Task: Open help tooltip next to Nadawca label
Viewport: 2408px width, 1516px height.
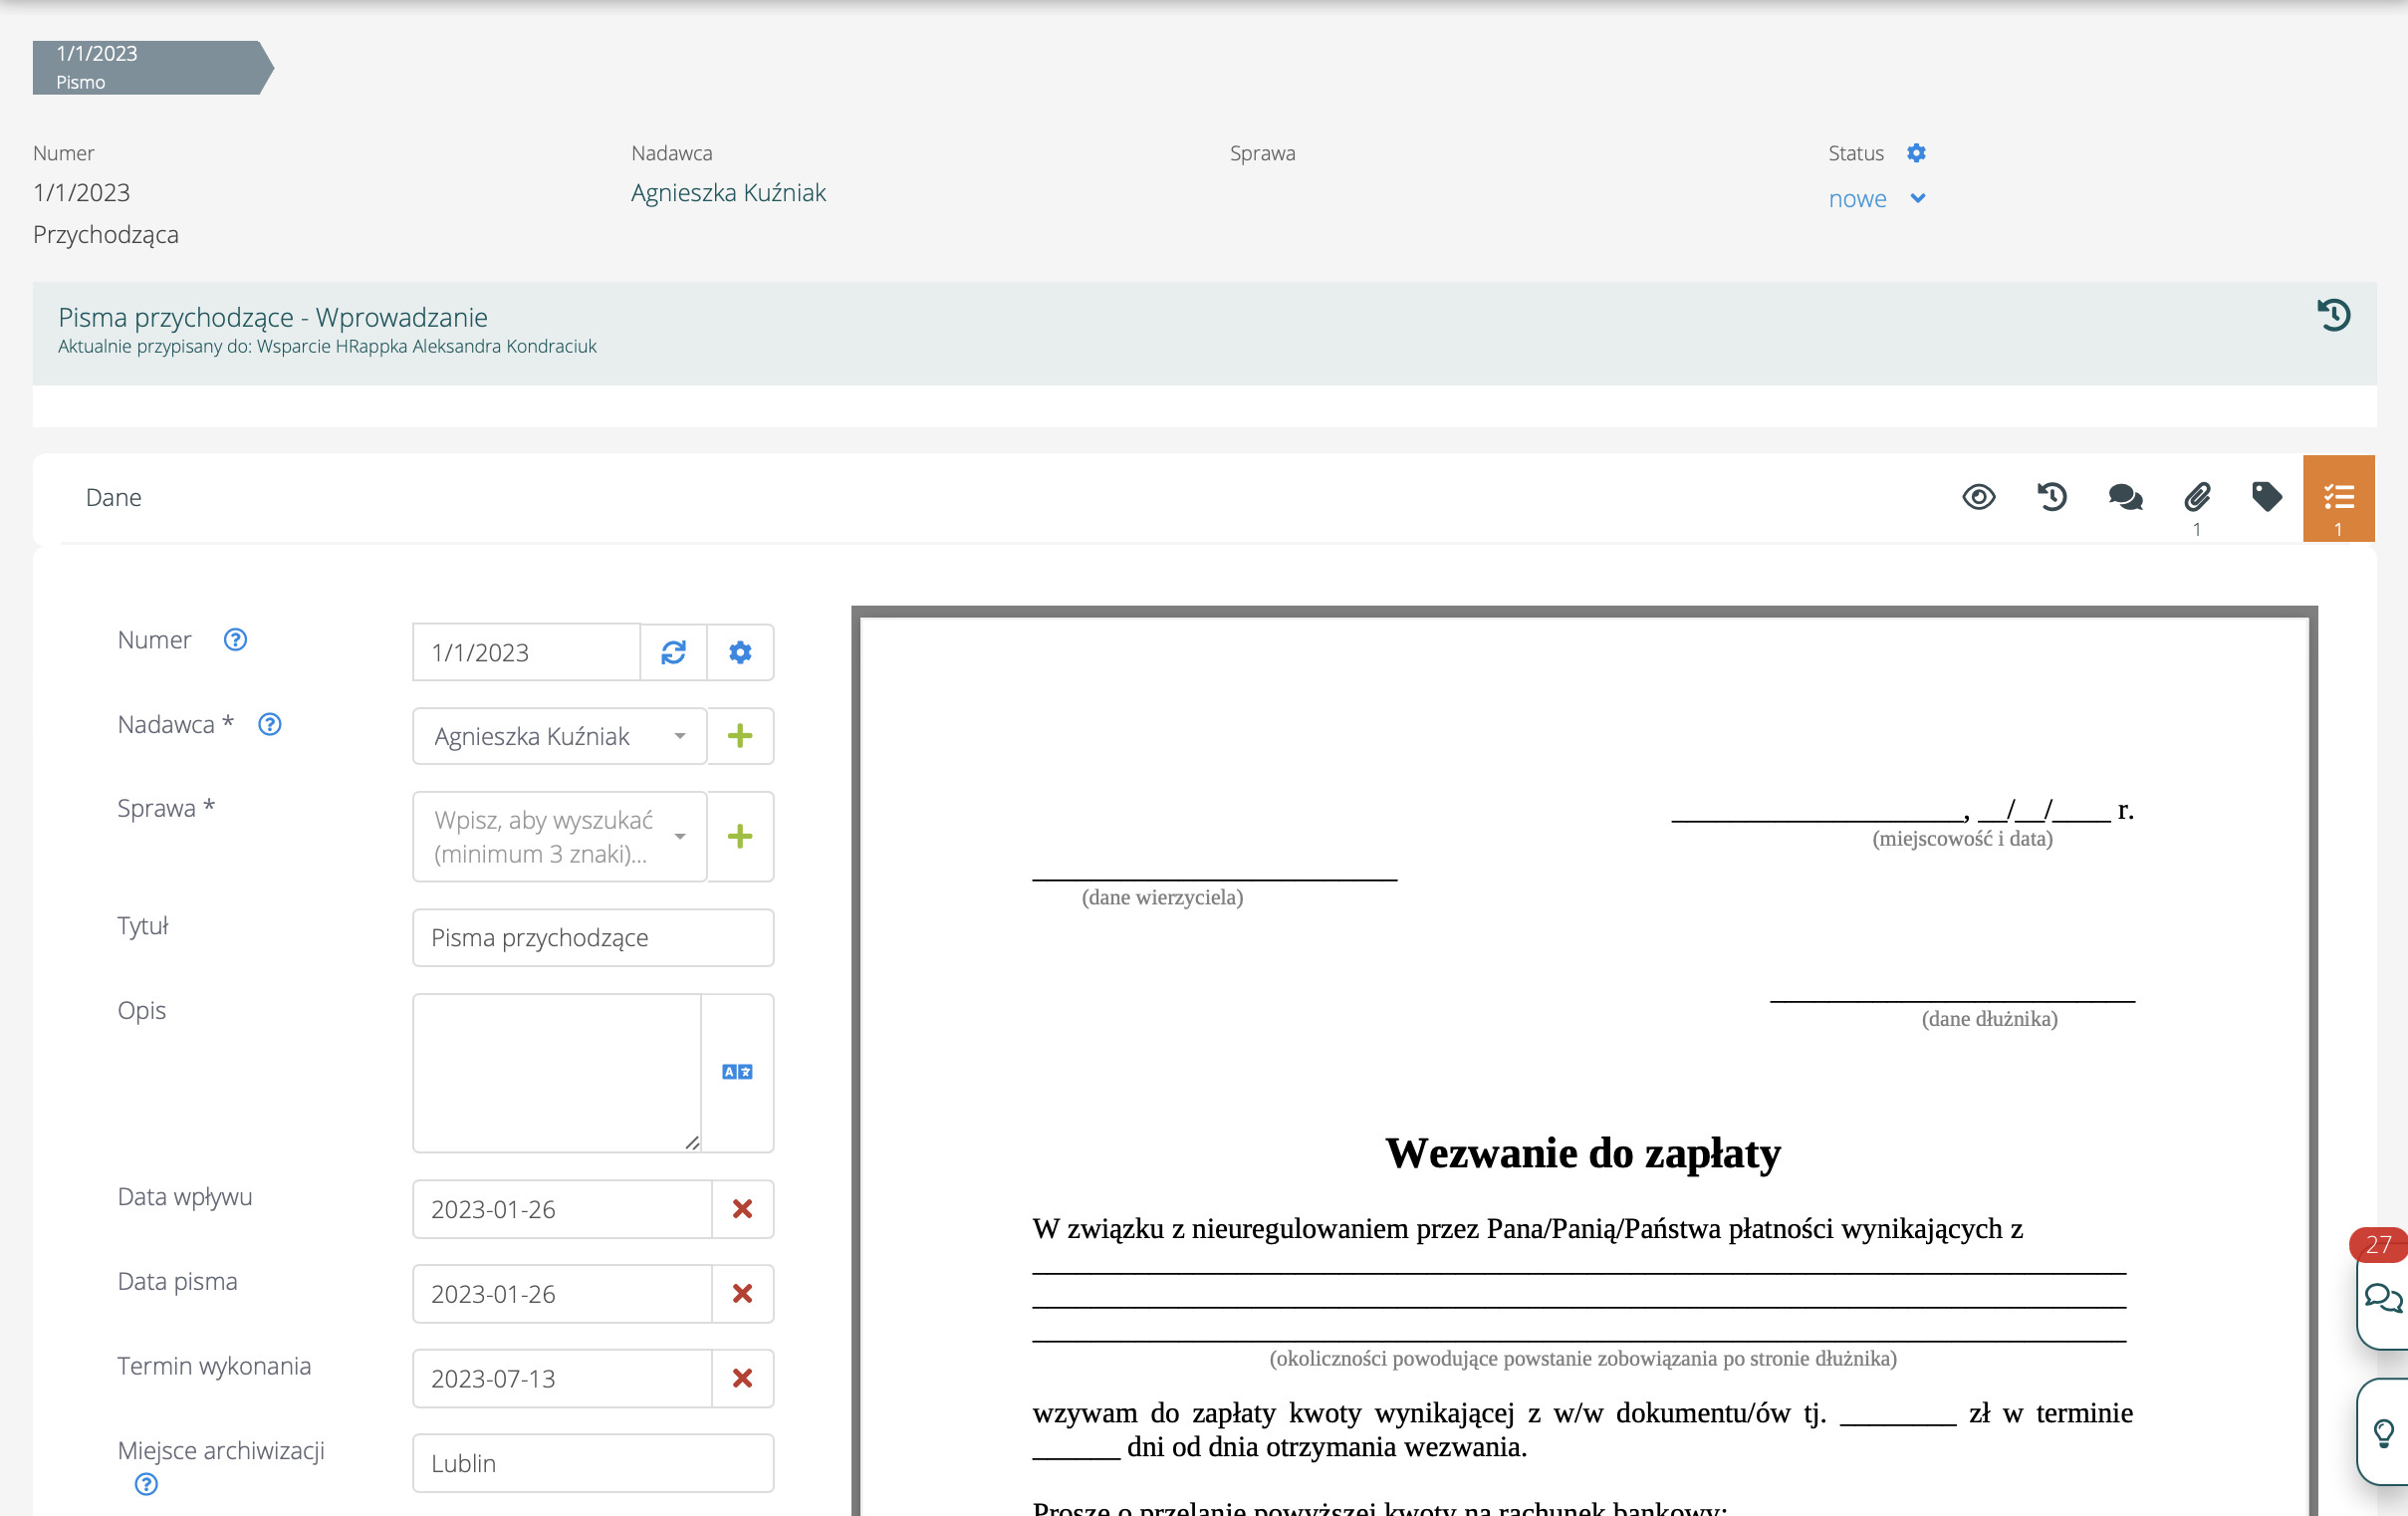Action: pyautogui.click(x=270, y=724)
